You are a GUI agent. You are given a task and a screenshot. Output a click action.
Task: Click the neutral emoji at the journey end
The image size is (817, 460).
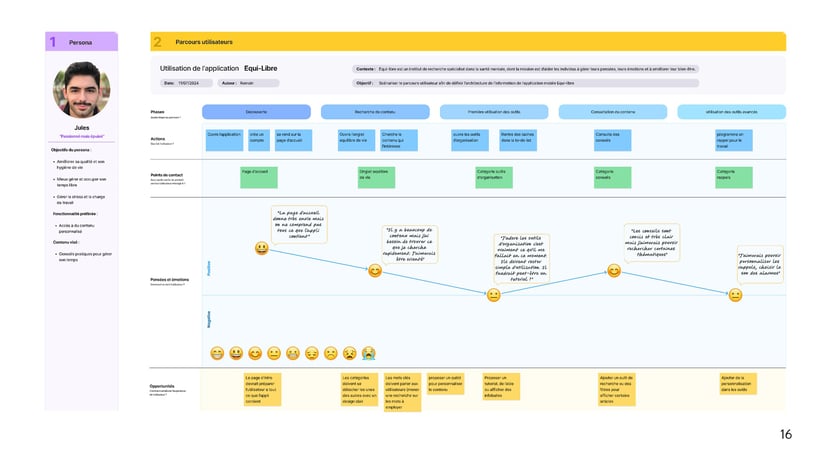pos(735,295)
